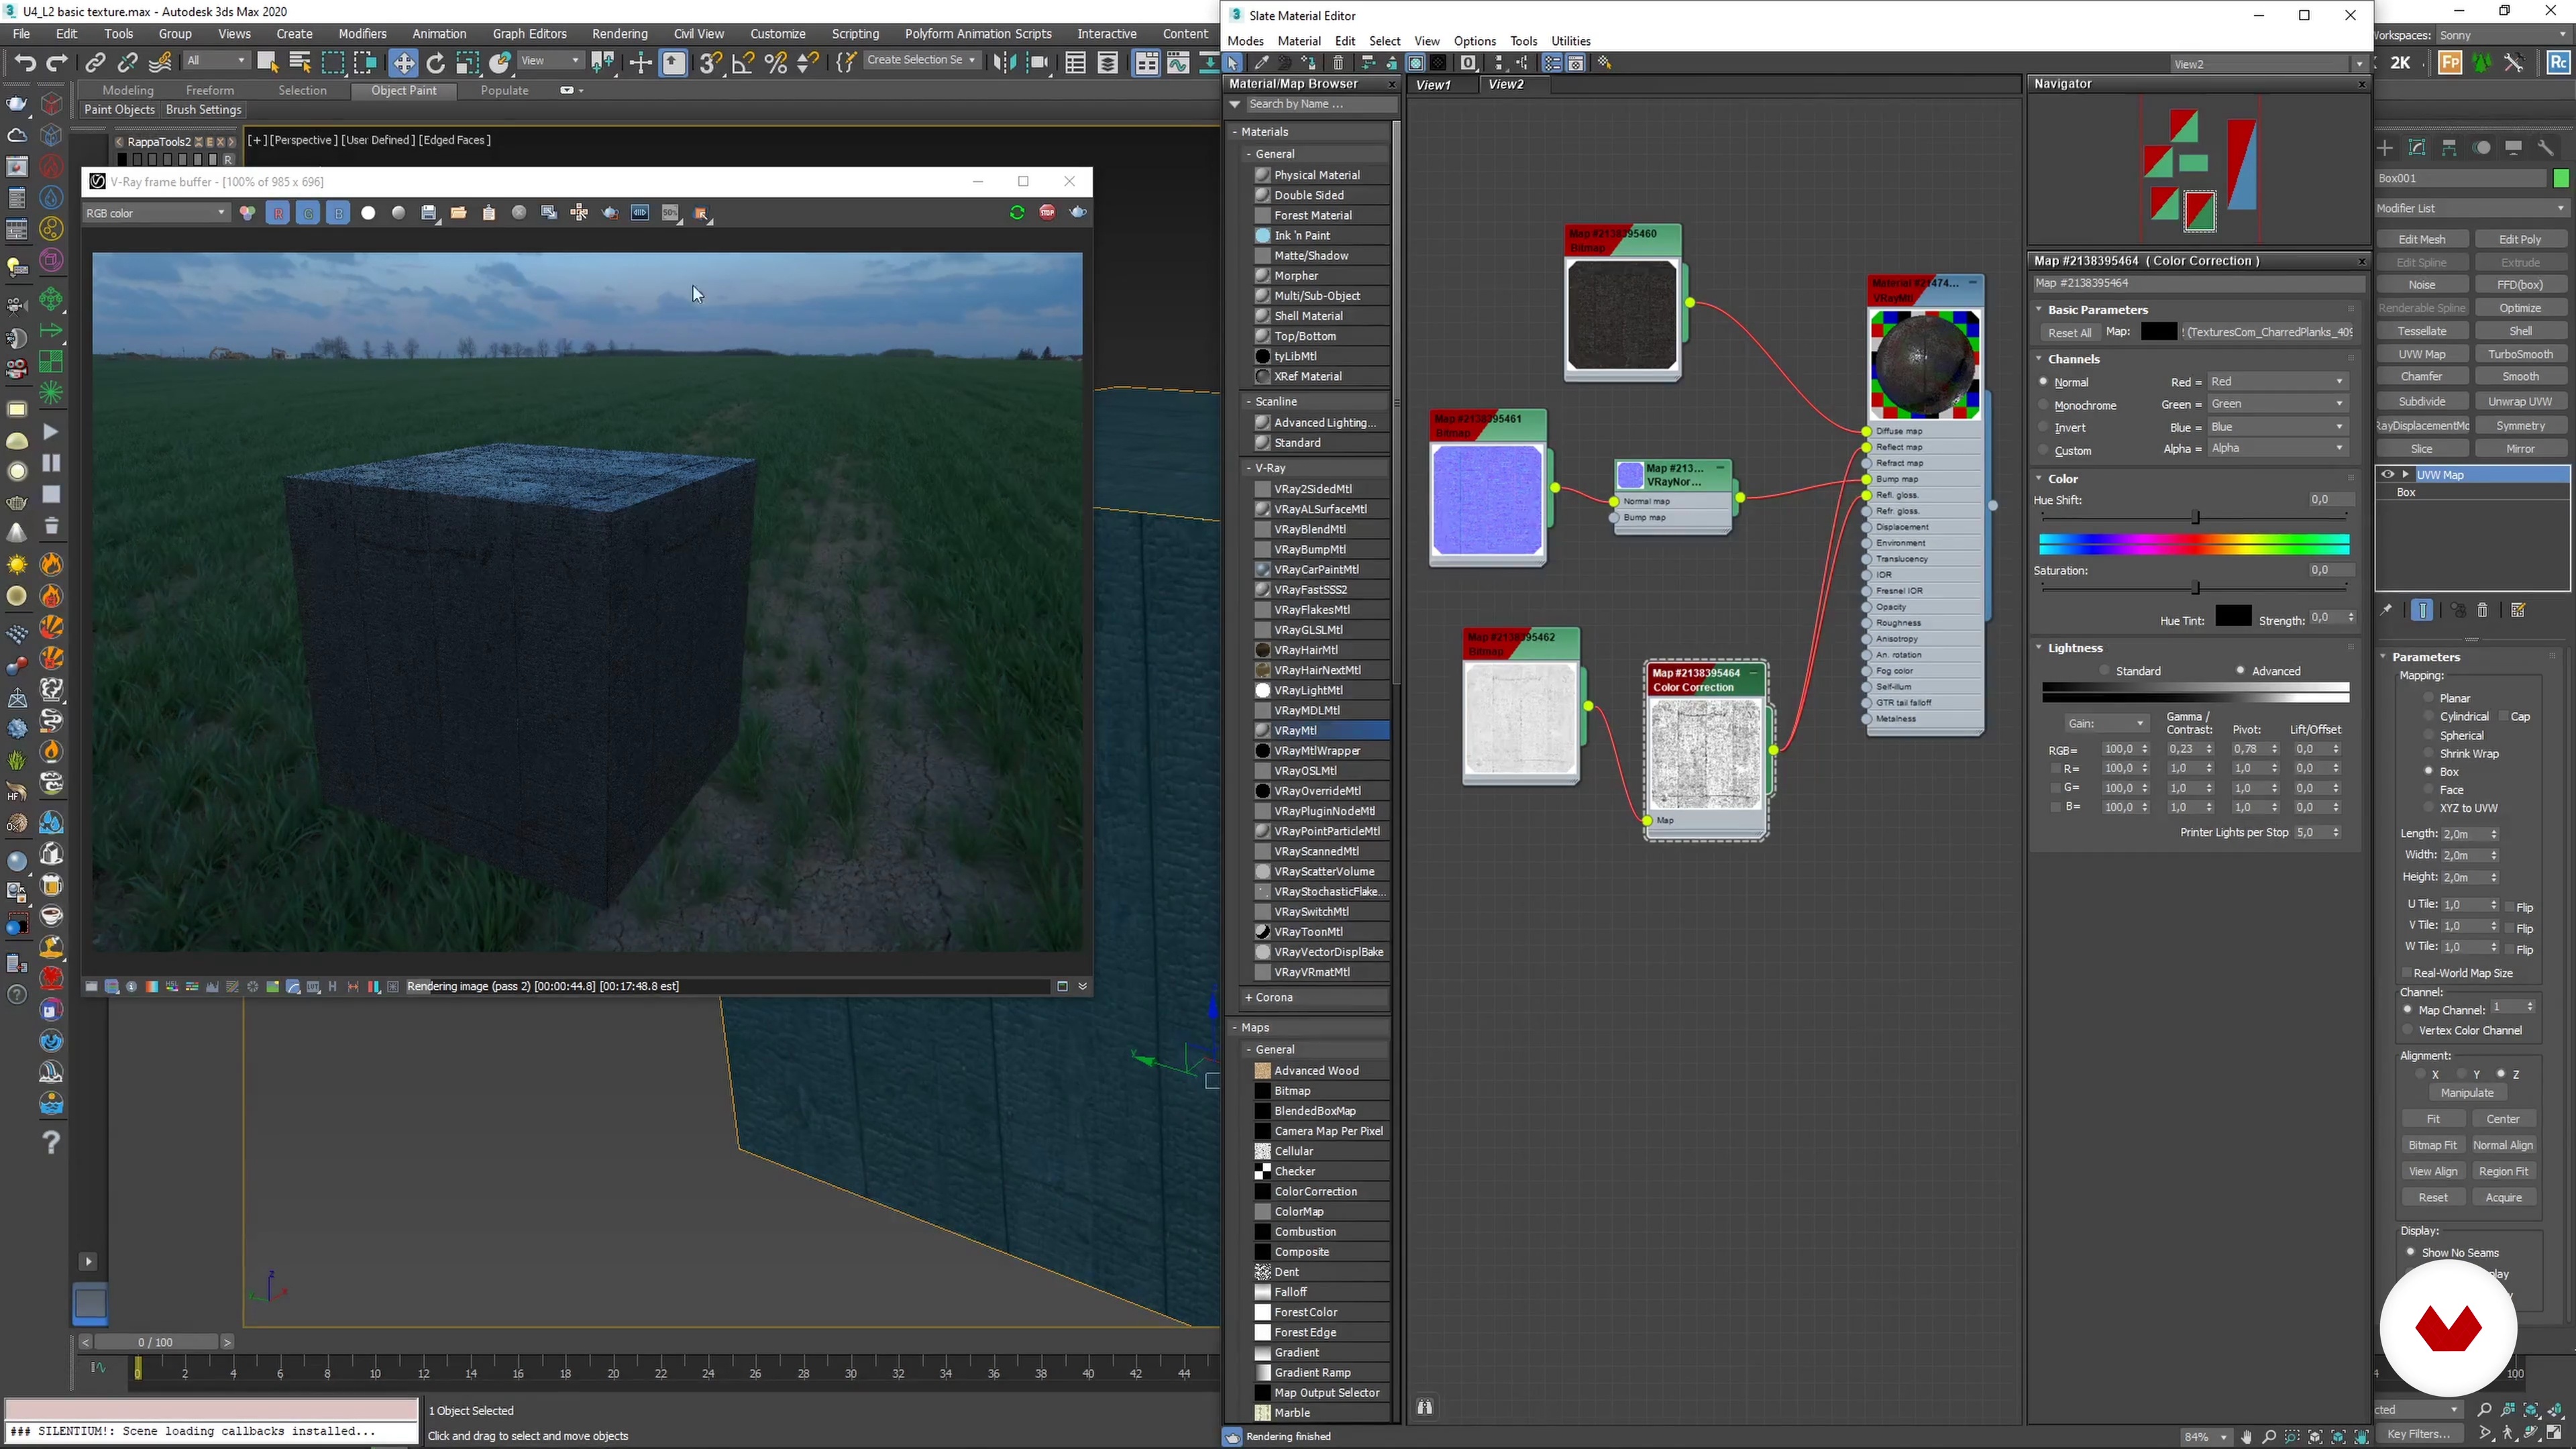The height and width of the screenshot is (1449, 2576).
Task: Pick material from object eyedropper in Slate
Action: [1262, 63]
